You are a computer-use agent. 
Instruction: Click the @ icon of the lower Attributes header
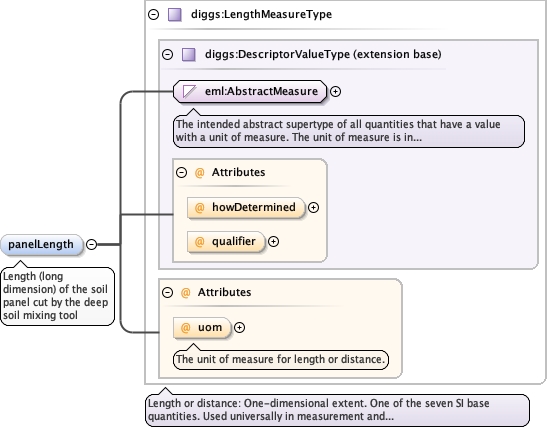(x=185, y=292)
